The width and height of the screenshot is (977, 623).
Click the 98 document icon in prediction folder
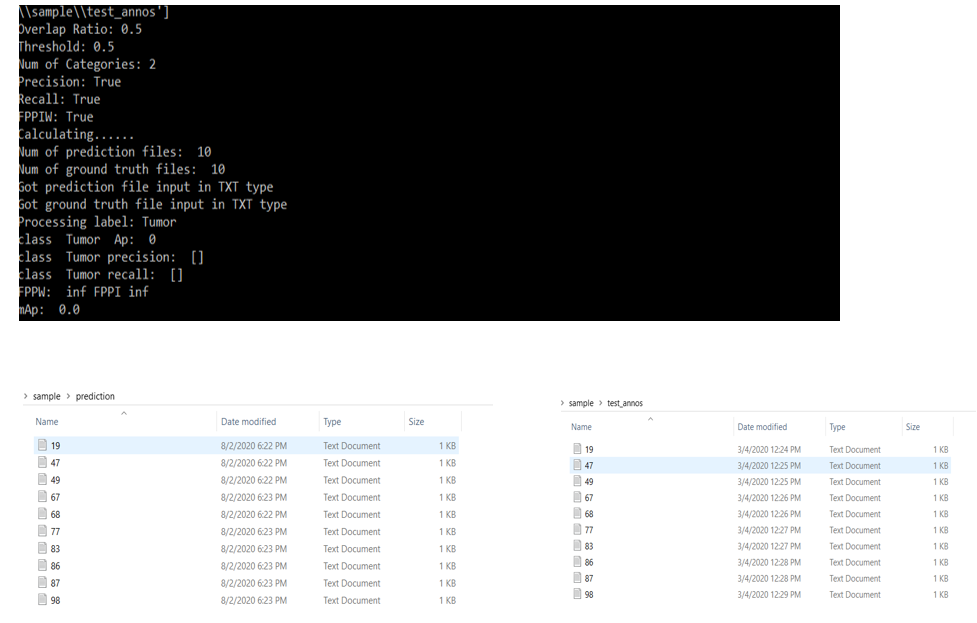click(42, 600)
